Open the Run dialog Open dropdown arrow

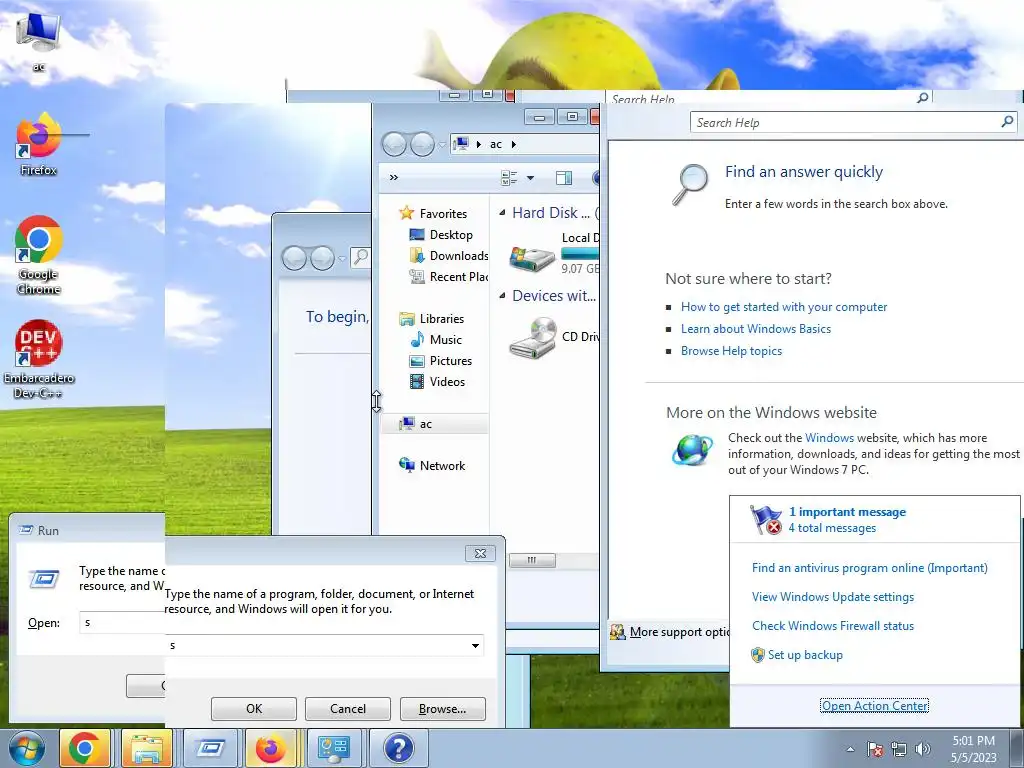475,645
